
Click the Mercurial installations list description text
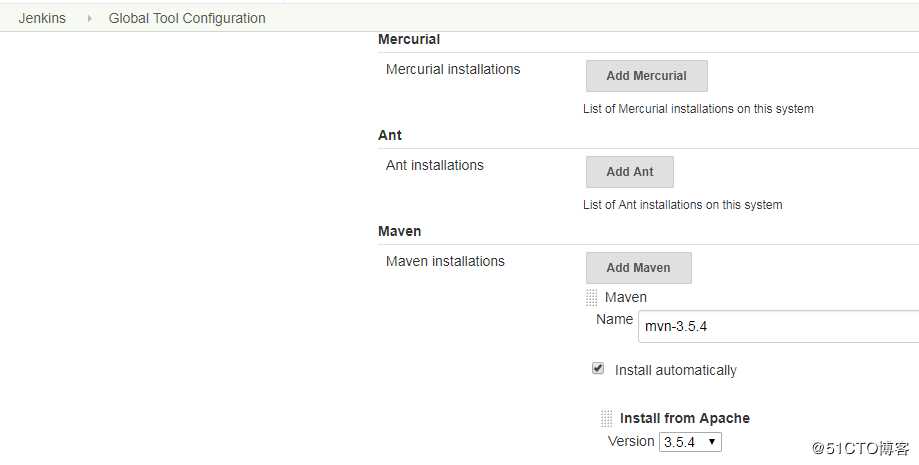click(698, 108)
